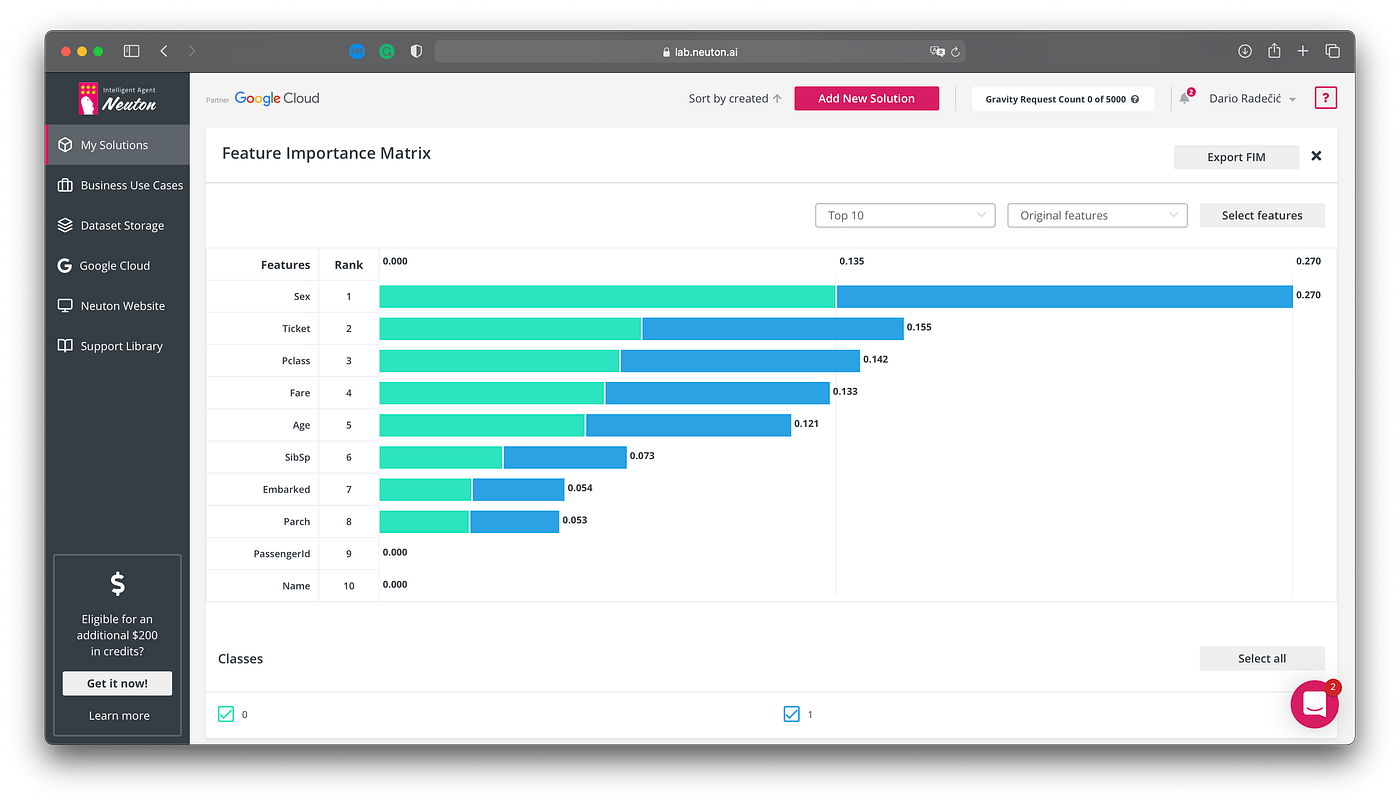Screen dimensions: 1400x804
Task: Open the Intercom chat bubble
Action: click(x=1313, y=704)
